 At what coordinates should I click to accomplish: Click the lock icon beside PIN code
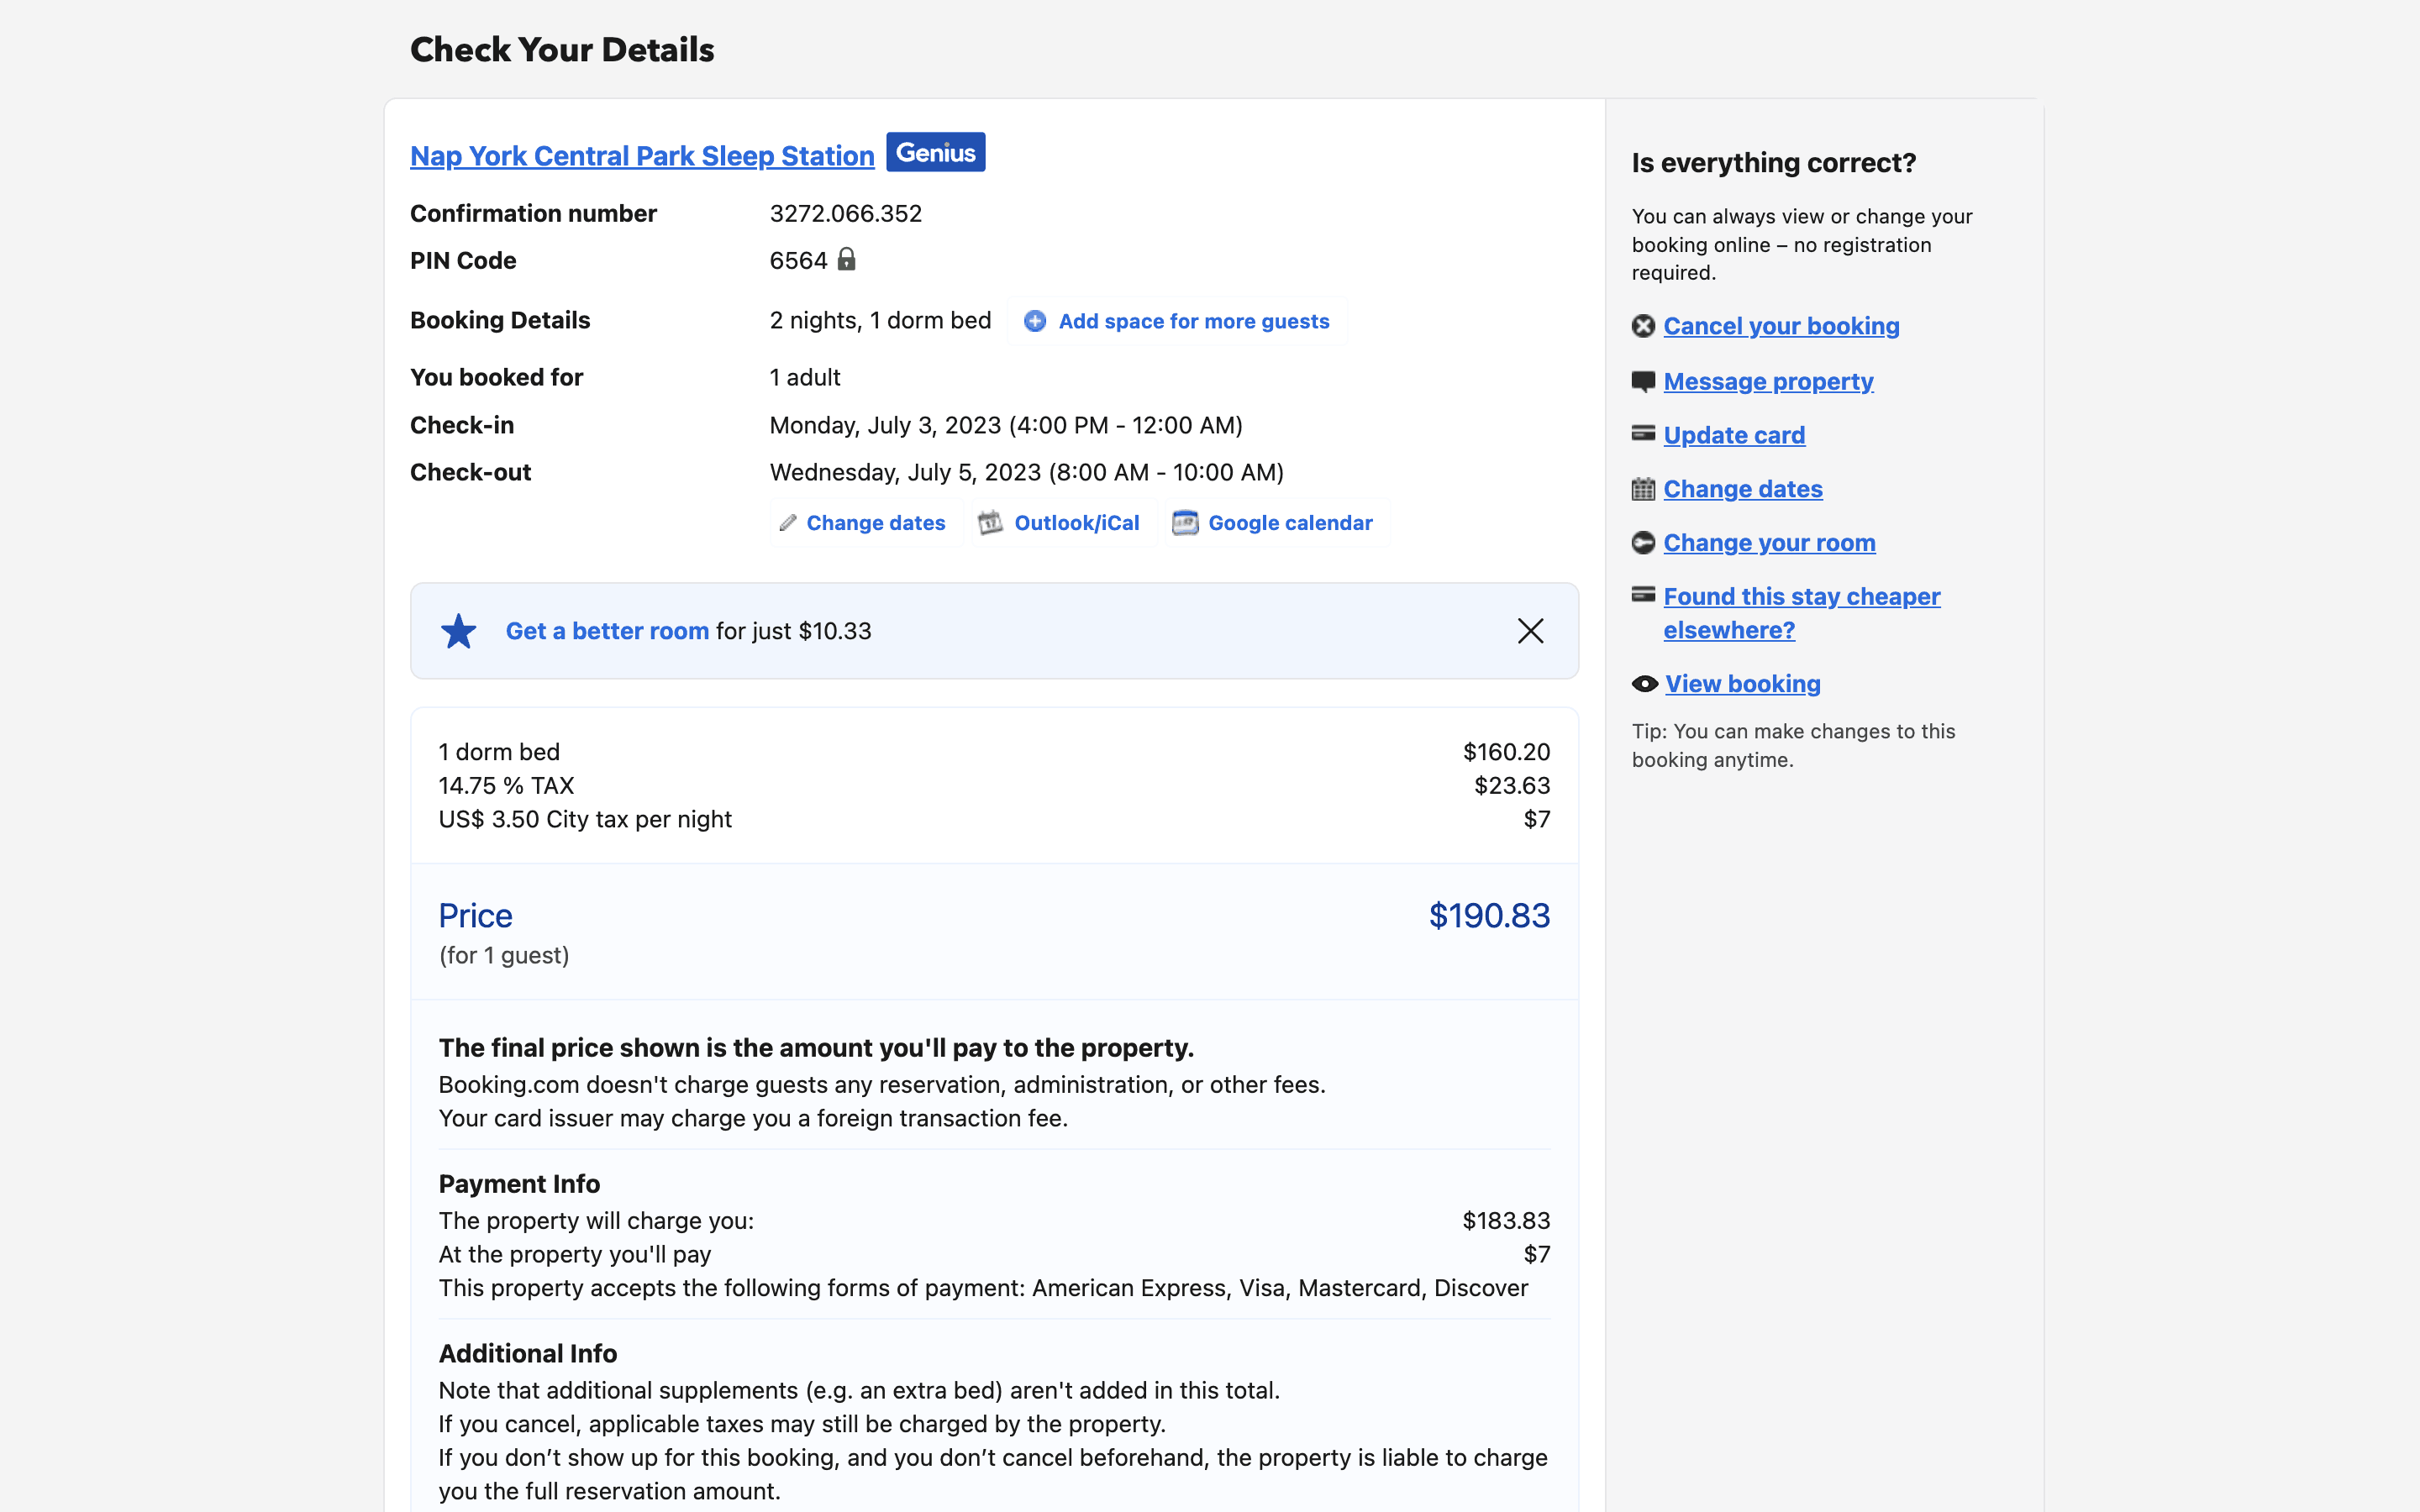click(x=846, y=260)
